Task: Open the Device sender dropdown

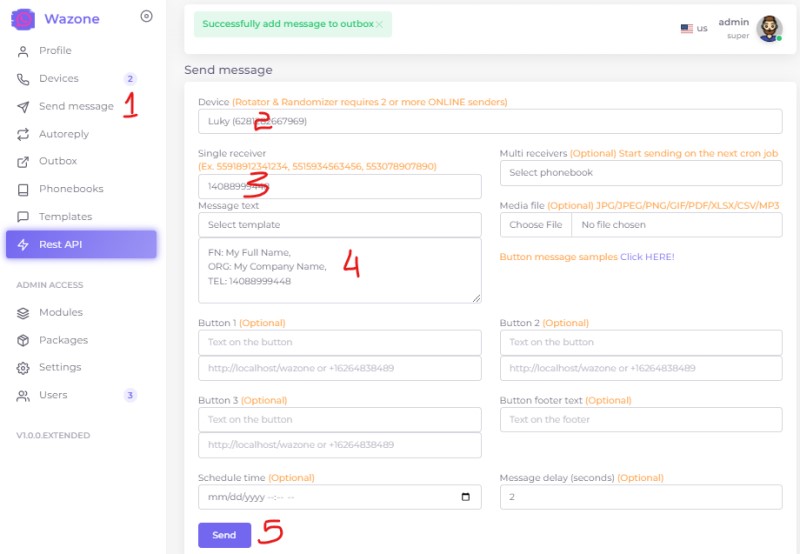Action: tap(489, 121)
